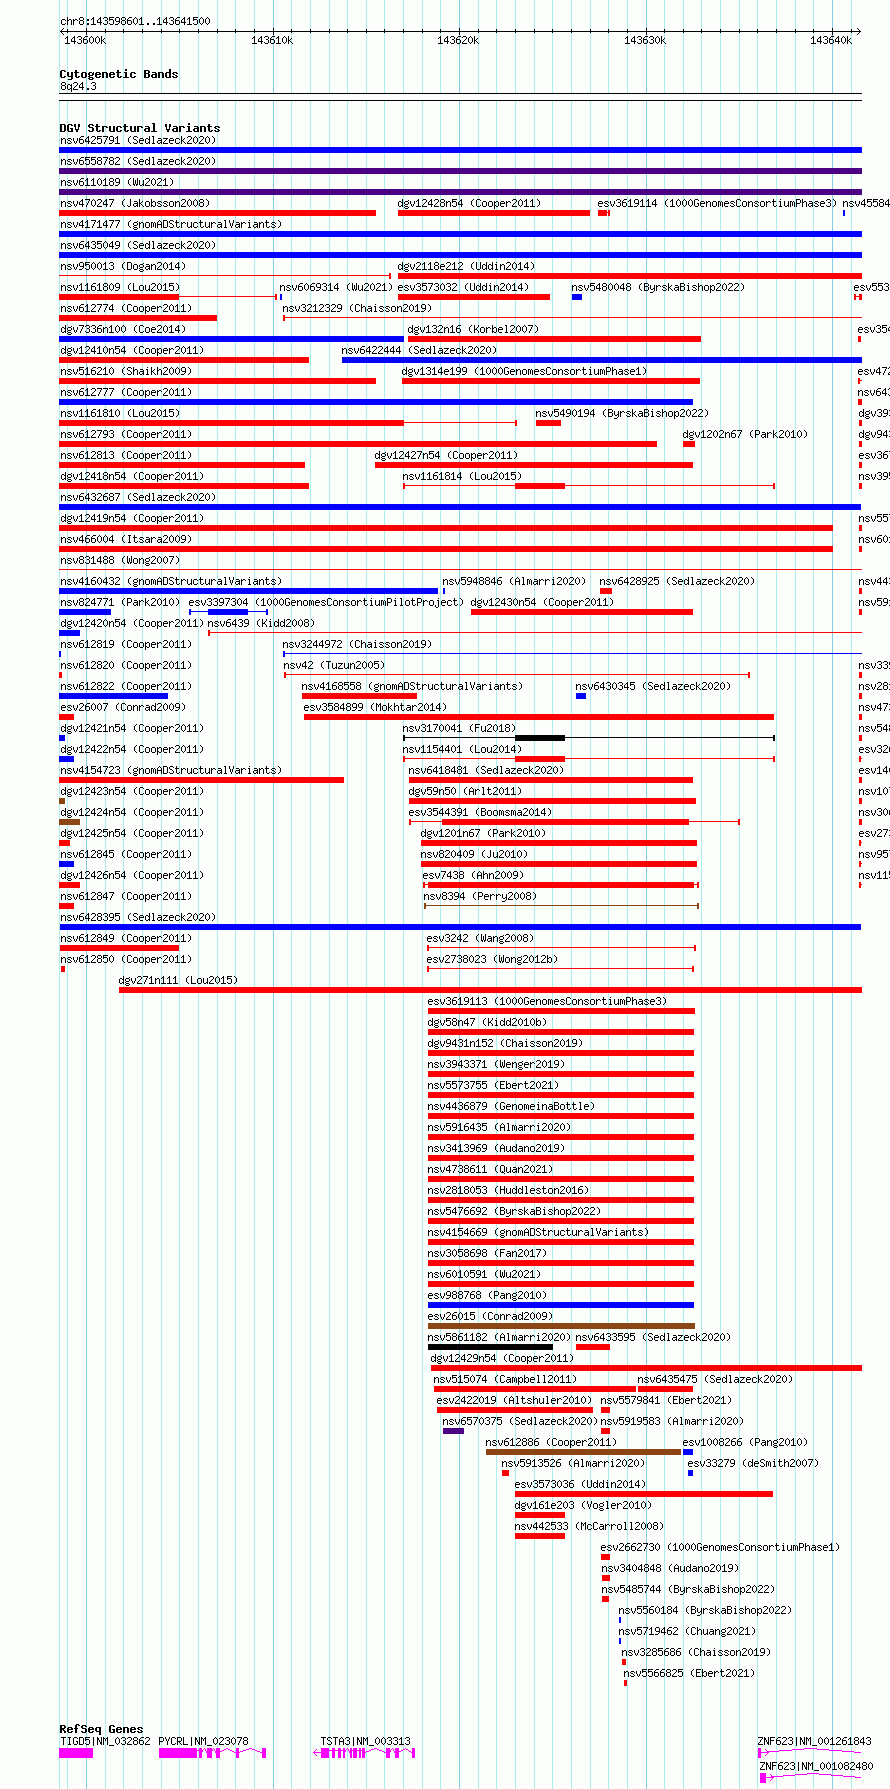Click the ZNF623|NM_001082480 gene label

point(817,1766)
